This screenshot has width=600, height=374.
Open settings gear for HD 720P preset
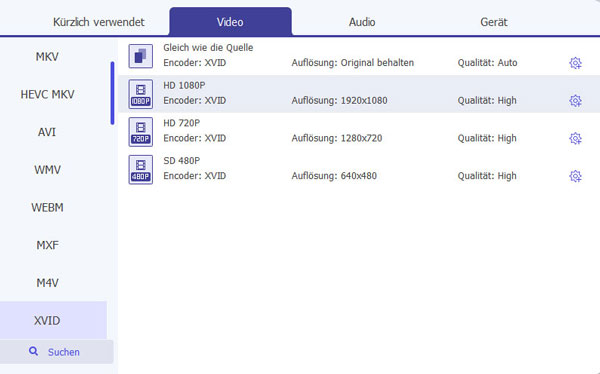click(575, 138)
